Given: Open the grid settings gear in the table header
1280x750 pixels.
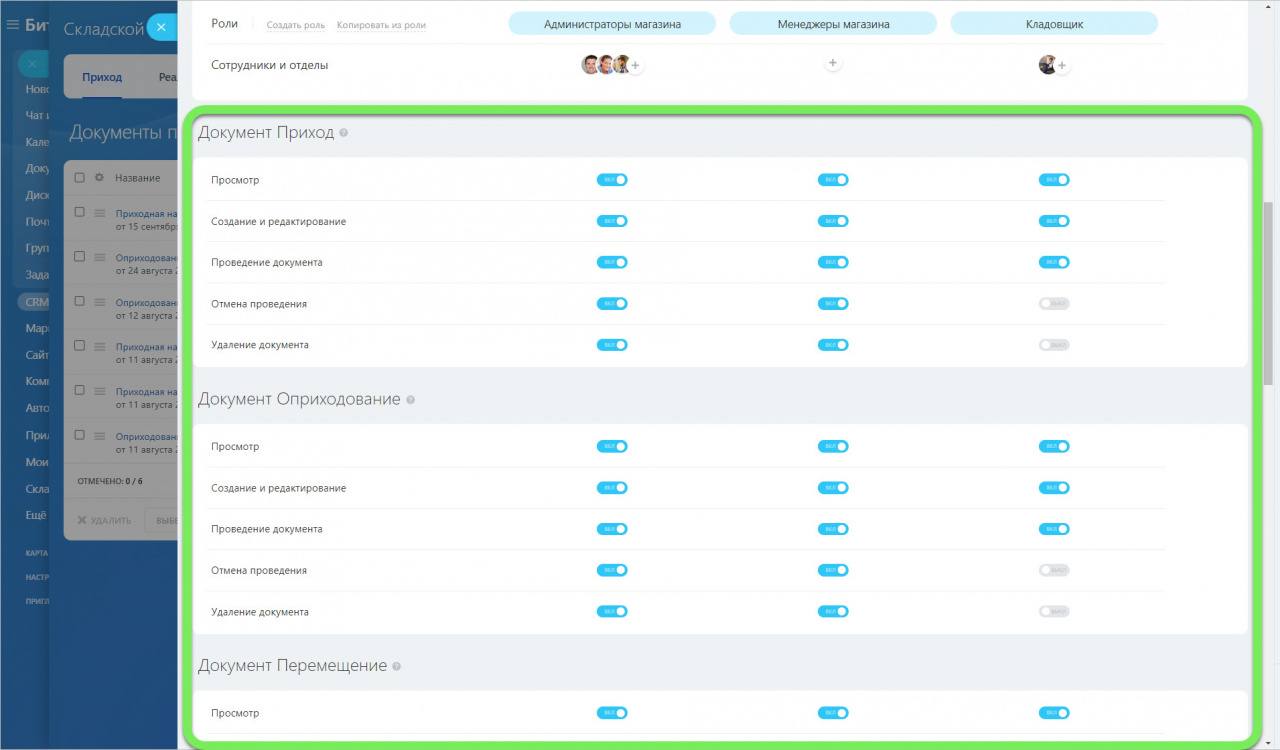Looking at the screenshot, I should click(99, 178).
